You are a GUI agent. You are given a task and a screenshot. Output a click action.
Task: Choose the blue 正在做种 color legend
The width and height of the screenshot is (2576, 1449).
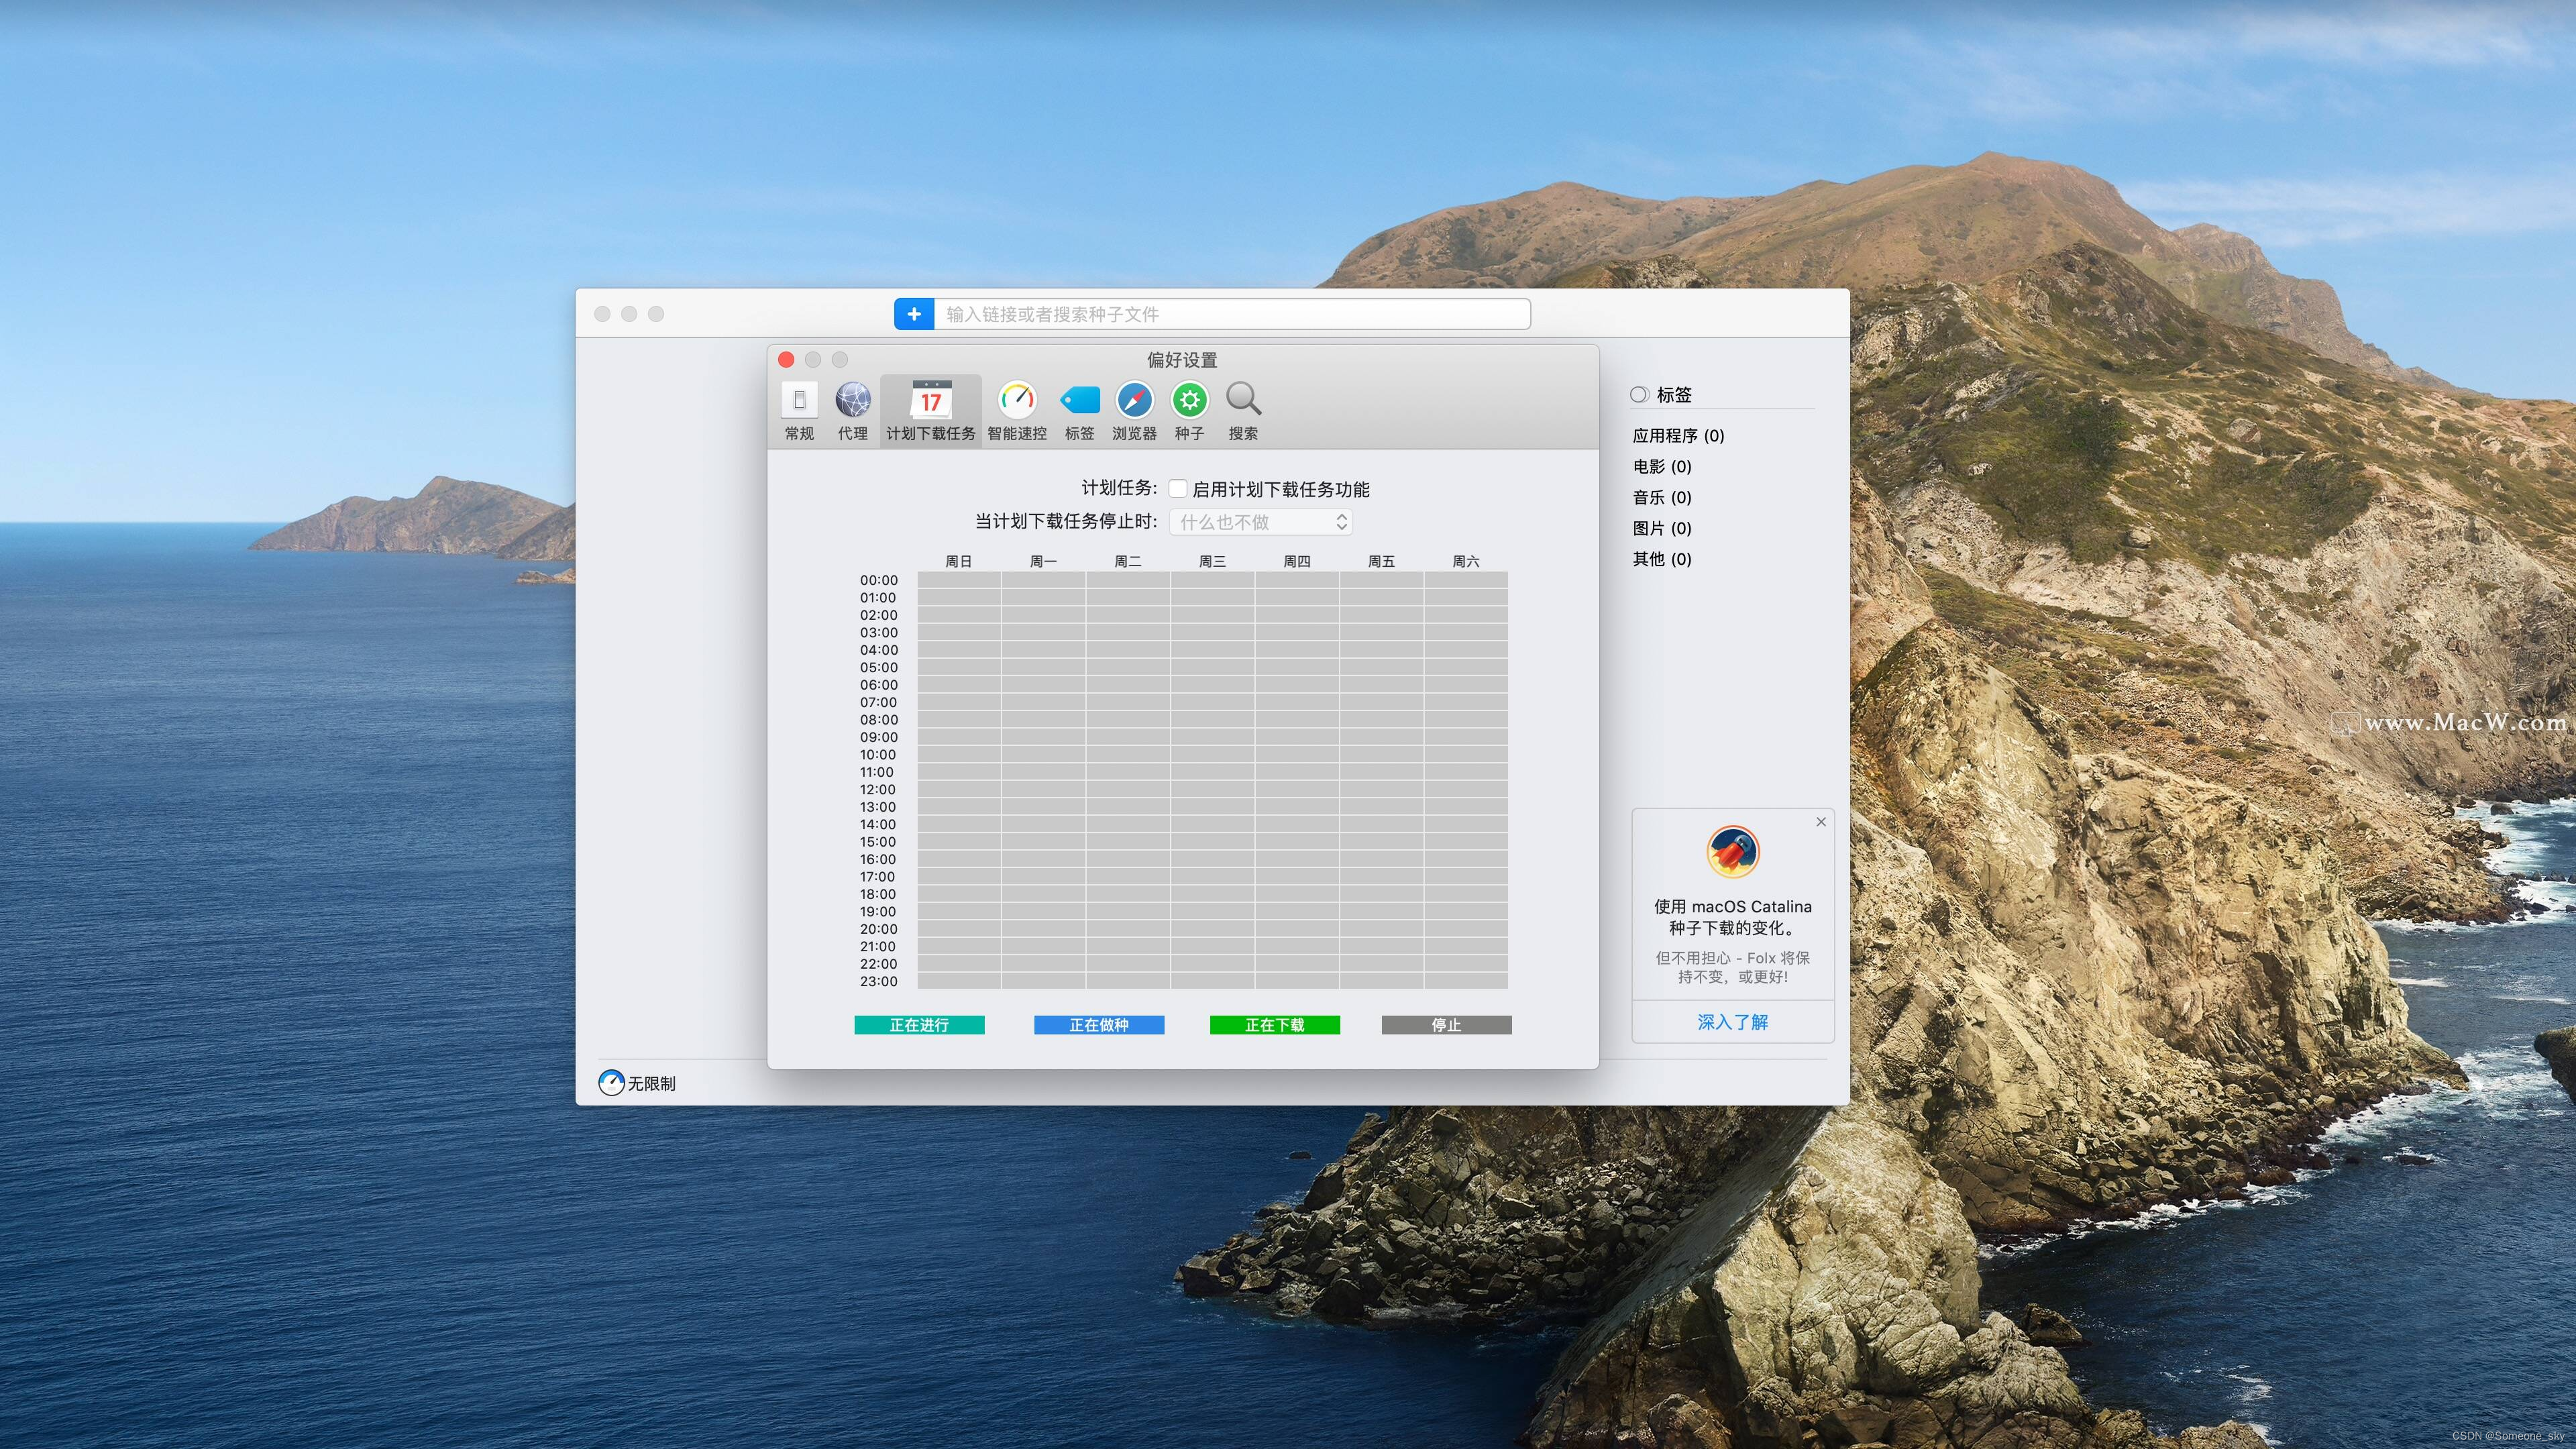click(x=1098, y=1025)
